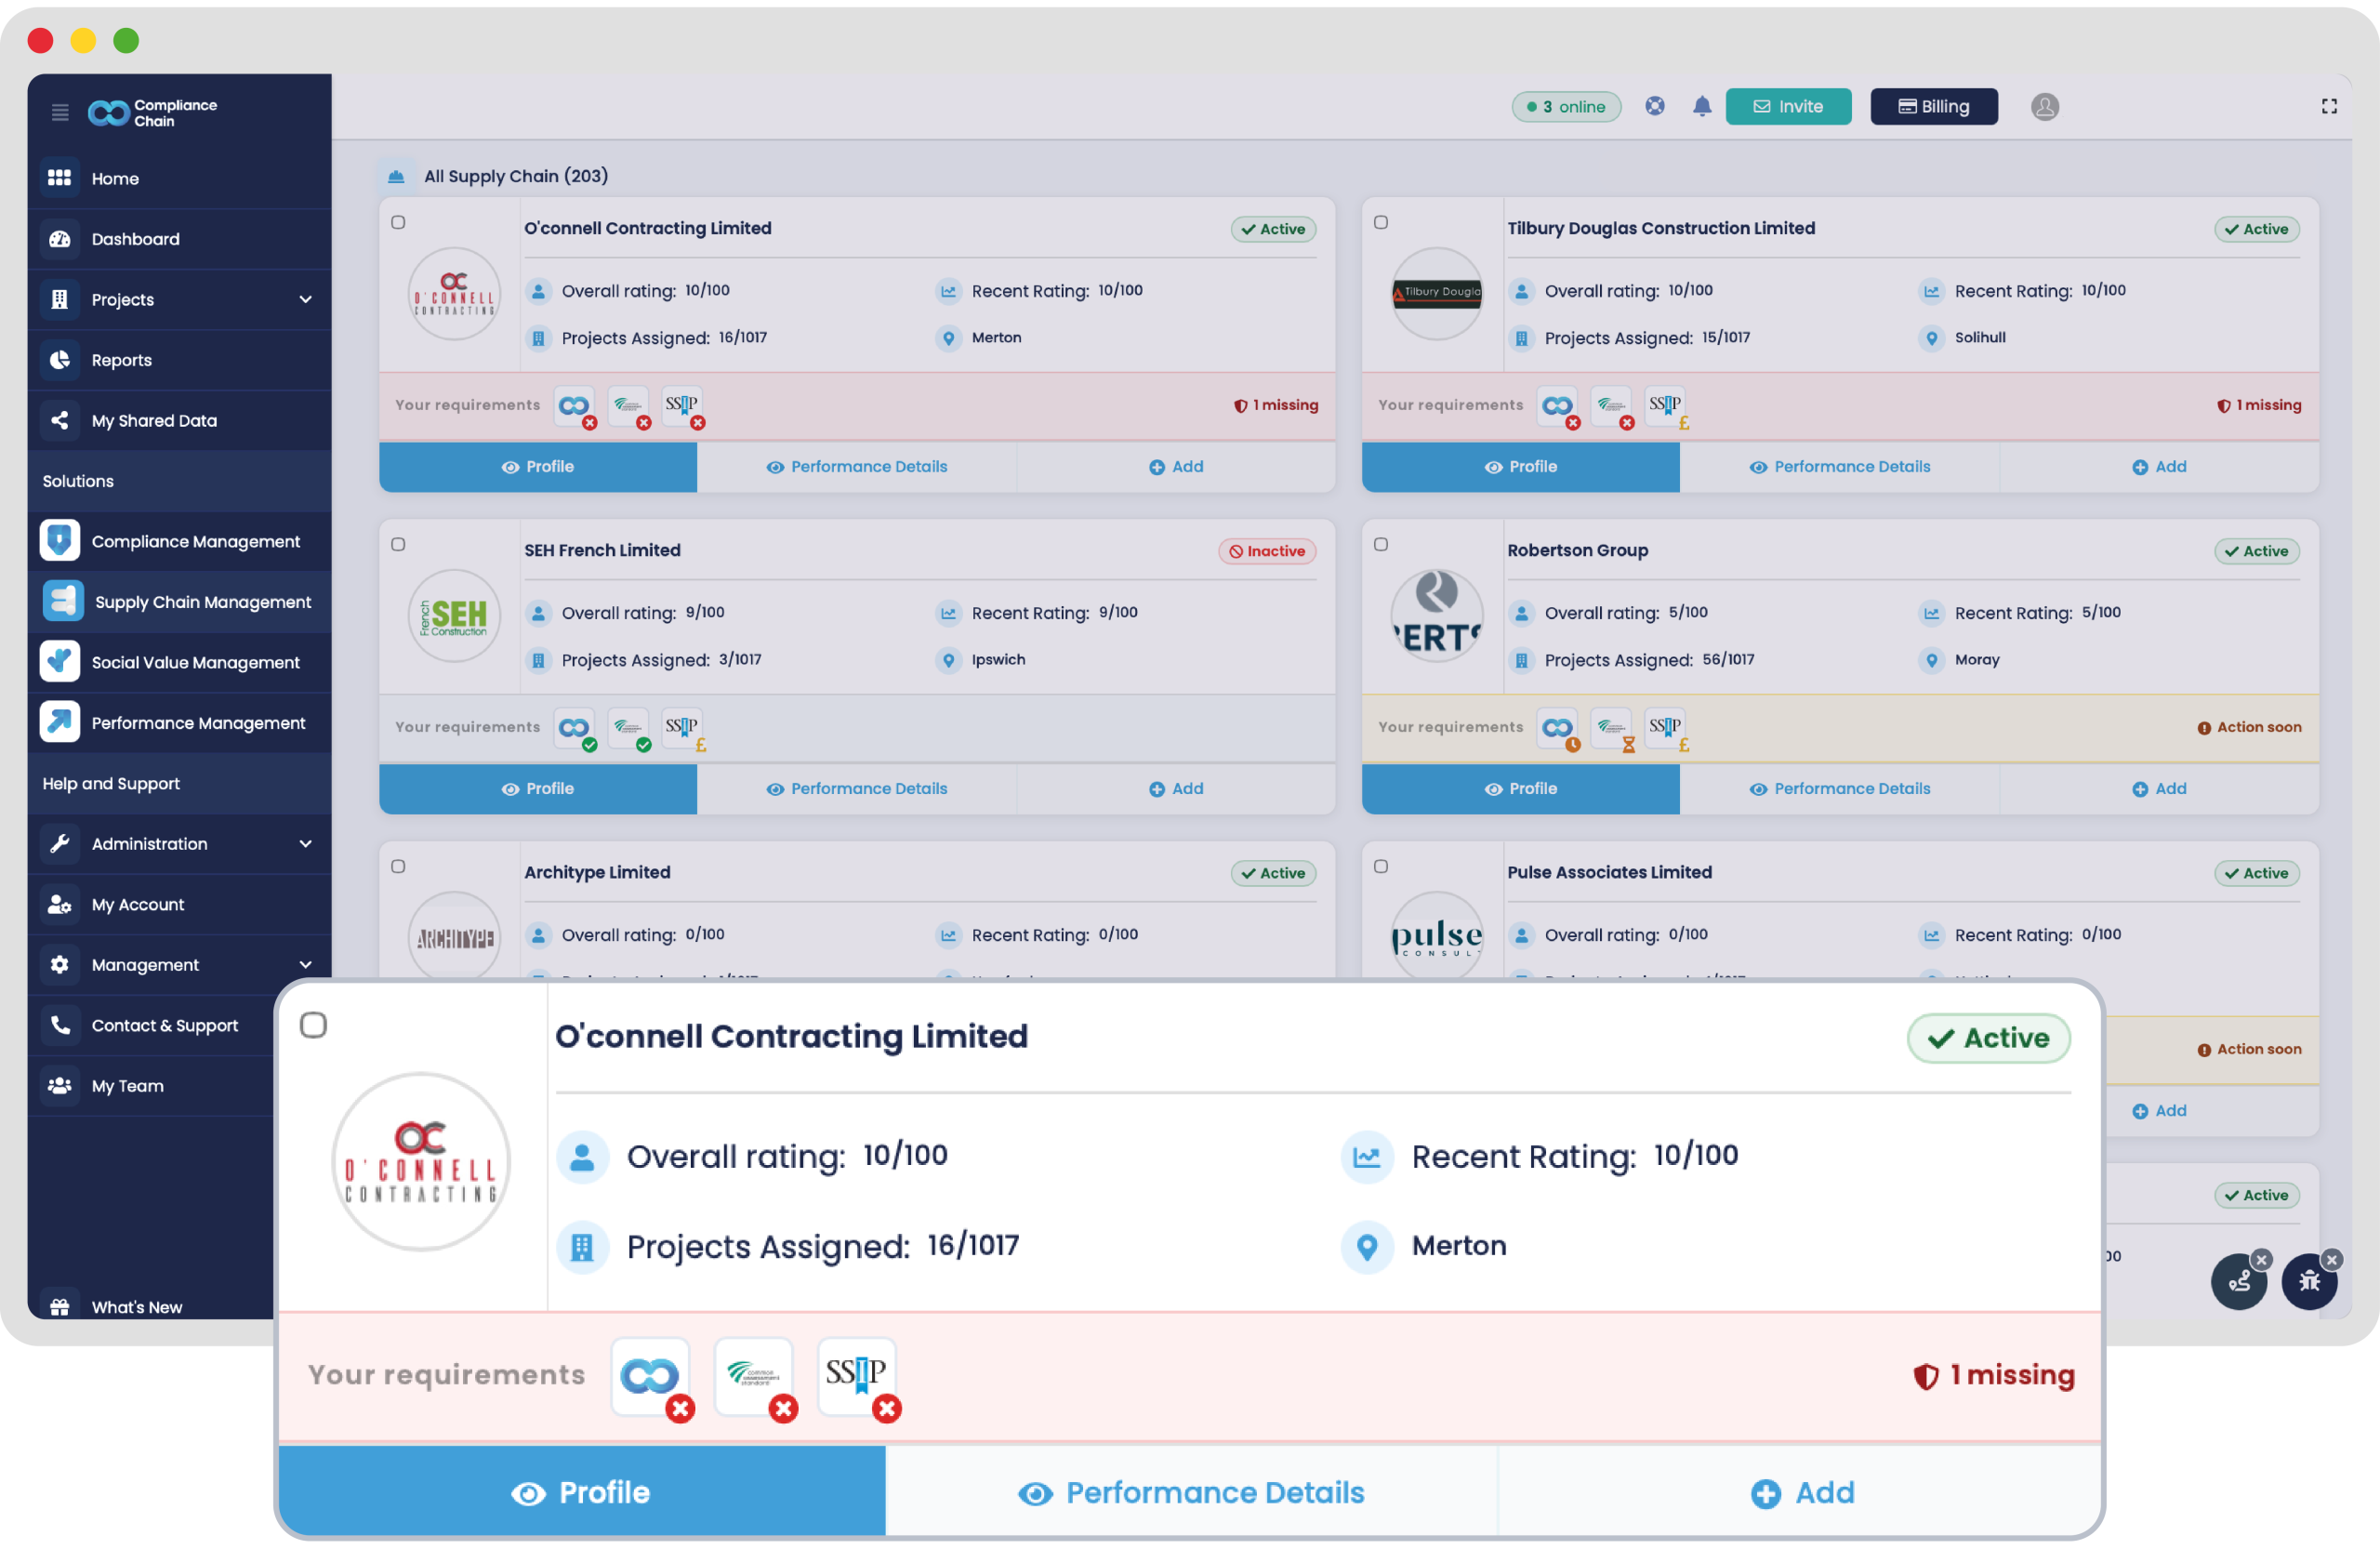
Task: Click 'Projects Assigned: 56/1017' on Robertson card
Action: click(1649, 660)
